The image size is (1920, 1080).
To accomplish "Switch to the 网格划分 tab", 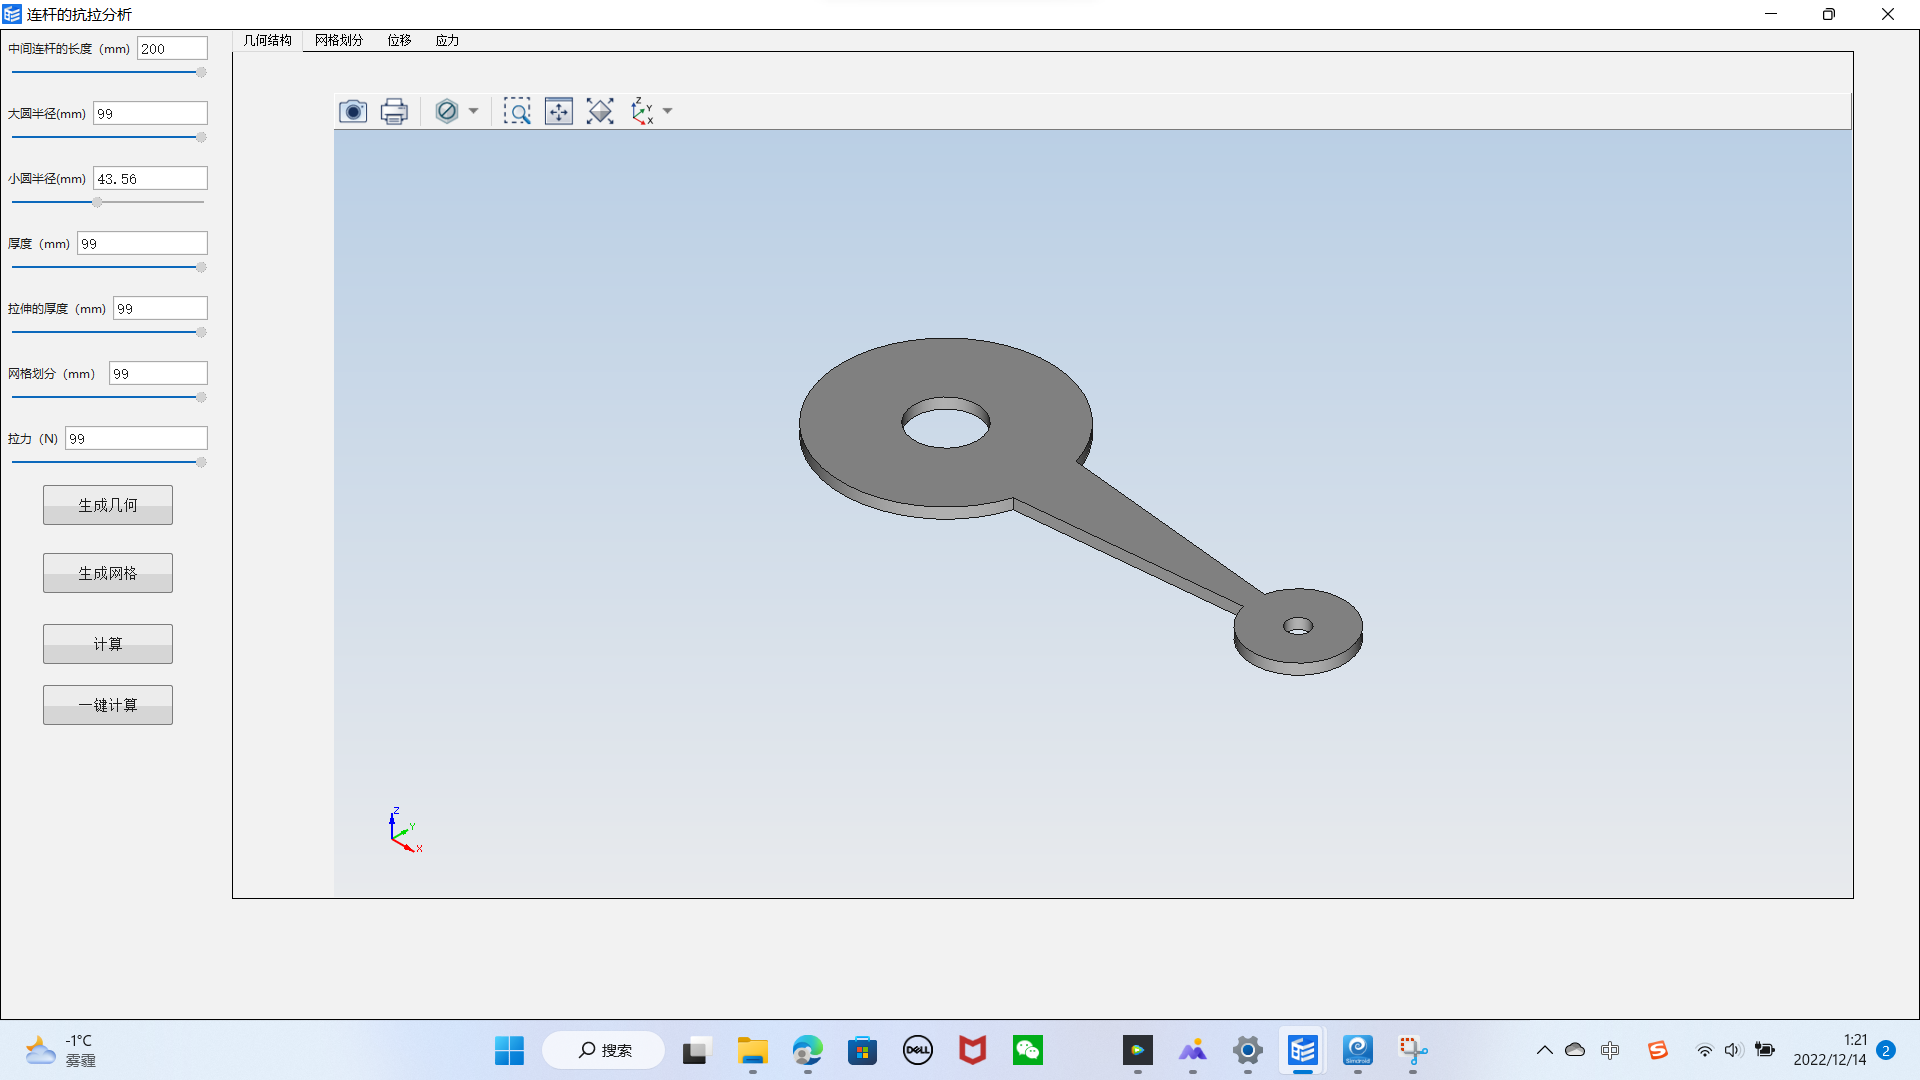I will pos(339,40).
